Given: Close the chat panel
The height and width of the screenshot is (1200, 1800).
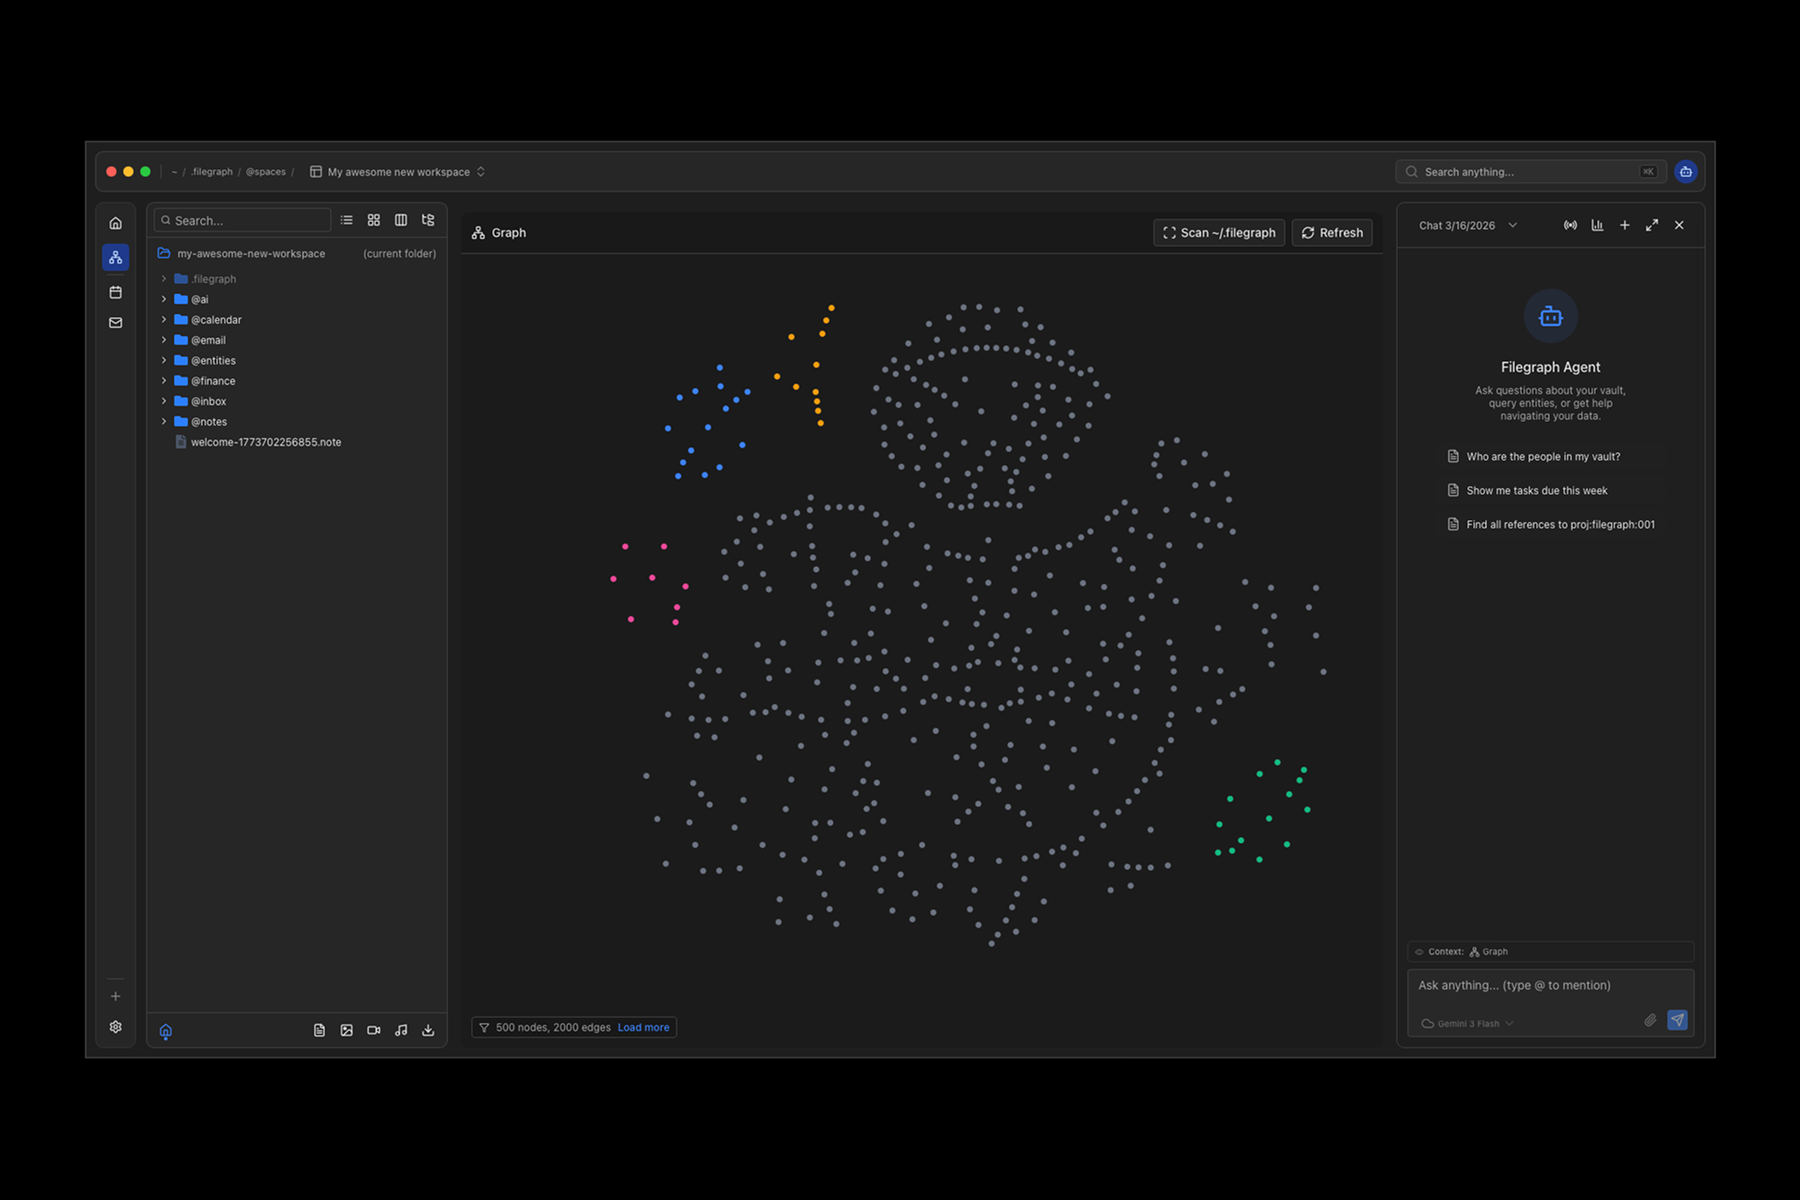Looking at the screenshot, I should click(x=1679, y=226).
